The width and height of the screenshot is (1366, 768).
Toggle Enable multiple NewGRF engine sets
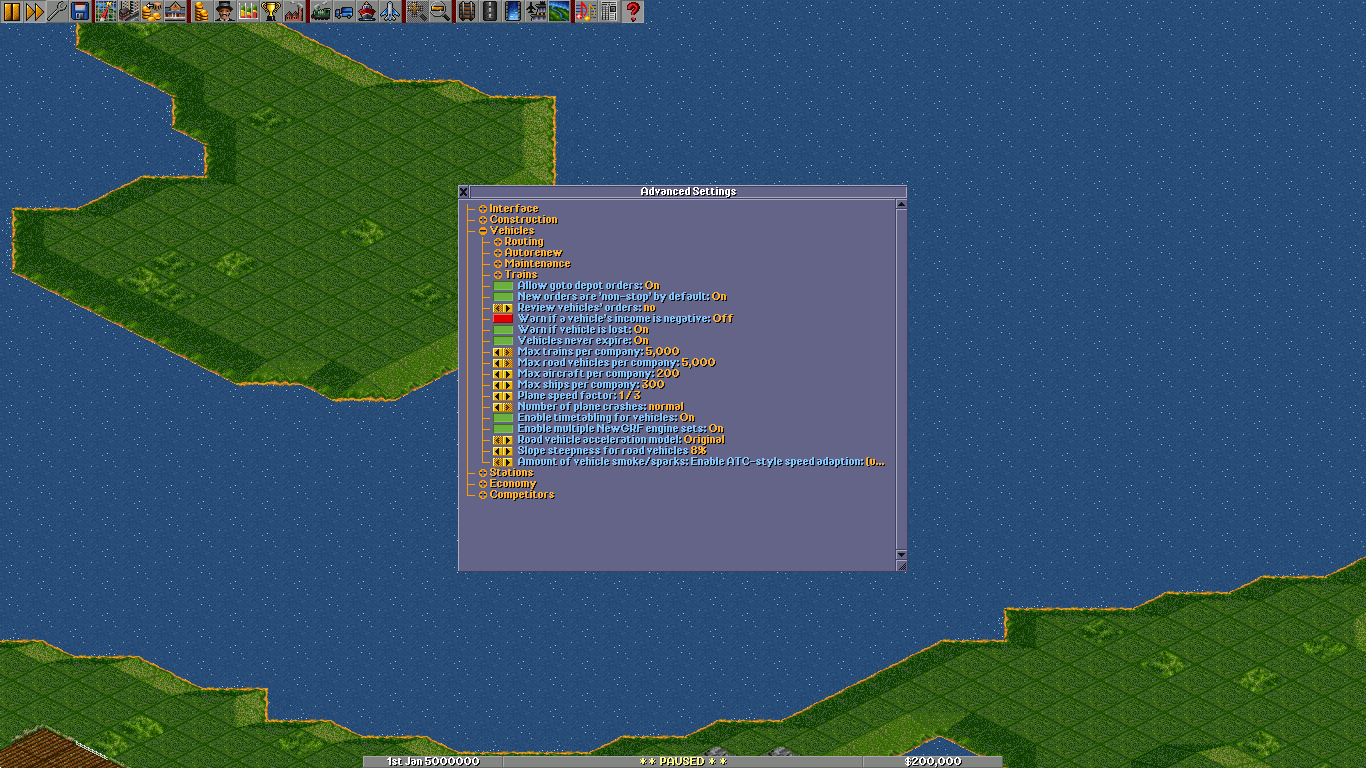pos(503,429)
